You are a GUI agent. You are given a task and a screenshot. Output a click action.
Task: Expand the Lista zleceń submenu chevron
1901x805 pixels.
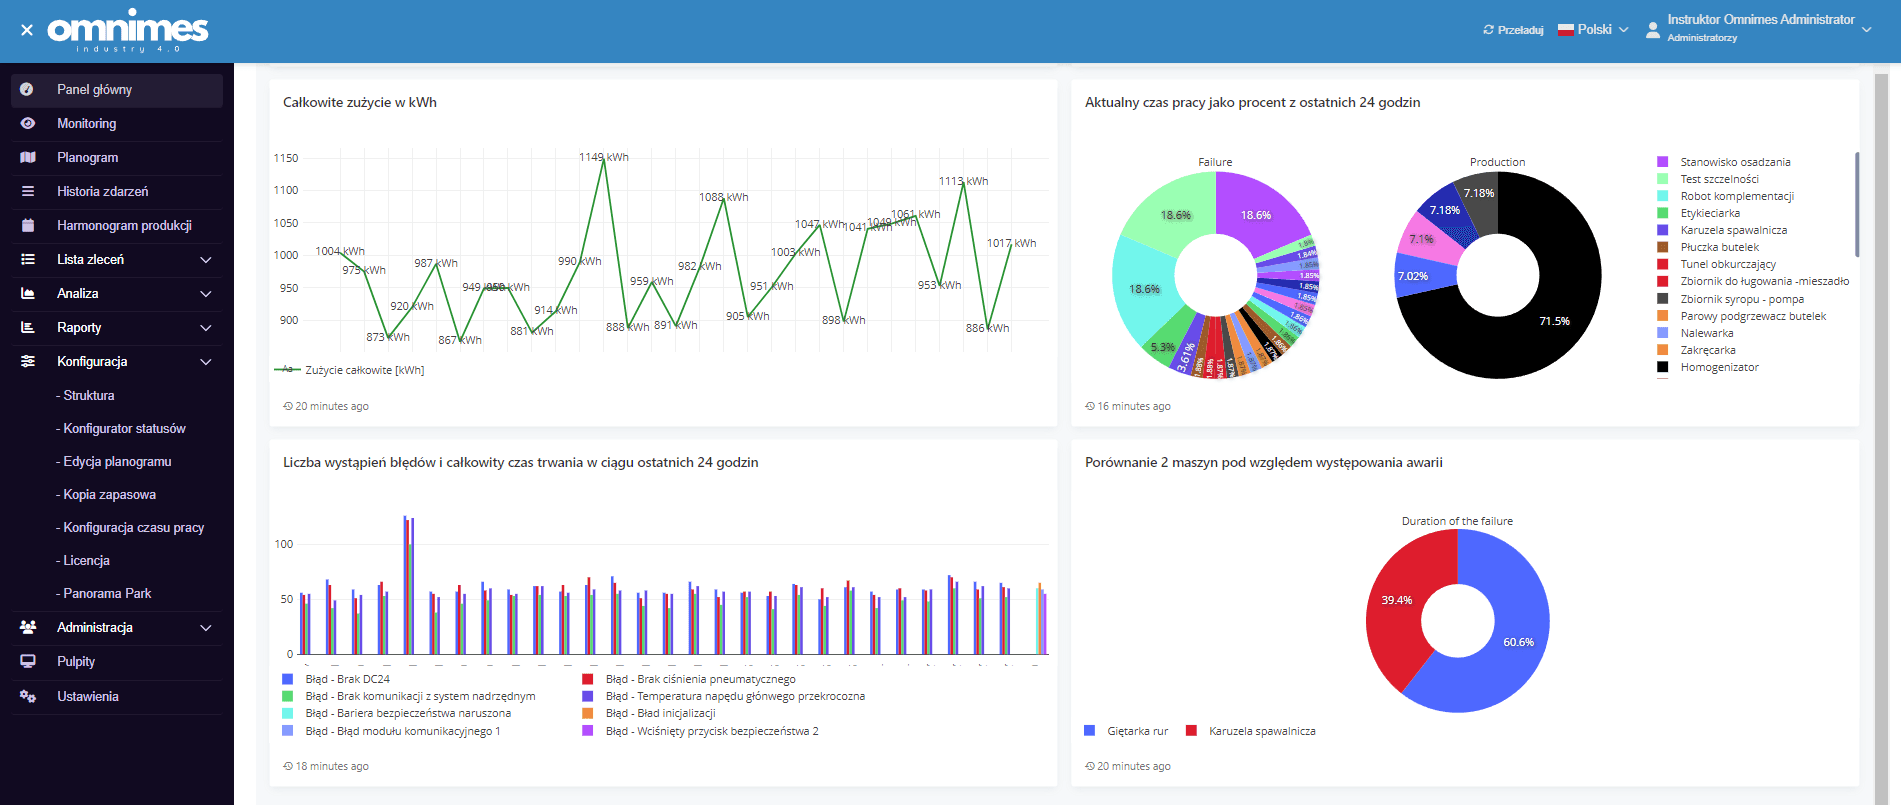click(206, 260)
